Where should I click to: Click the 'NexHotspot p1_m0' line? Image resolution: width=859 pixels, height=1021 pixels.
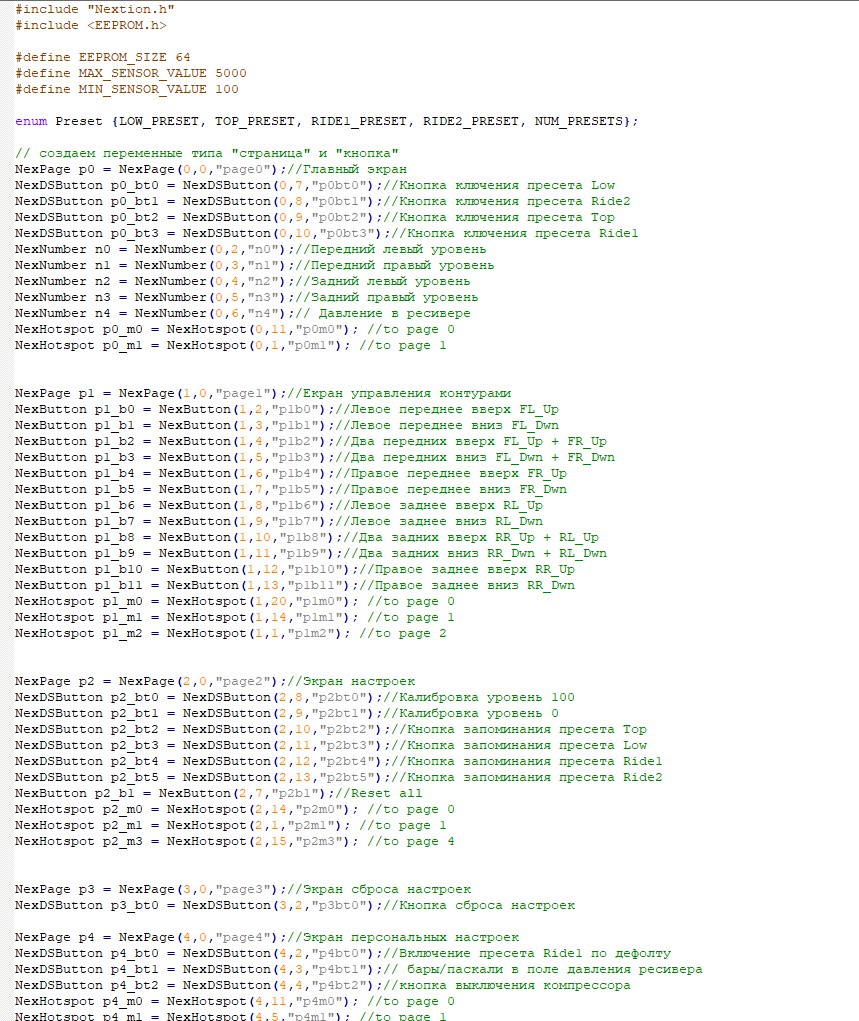point(235,602)
